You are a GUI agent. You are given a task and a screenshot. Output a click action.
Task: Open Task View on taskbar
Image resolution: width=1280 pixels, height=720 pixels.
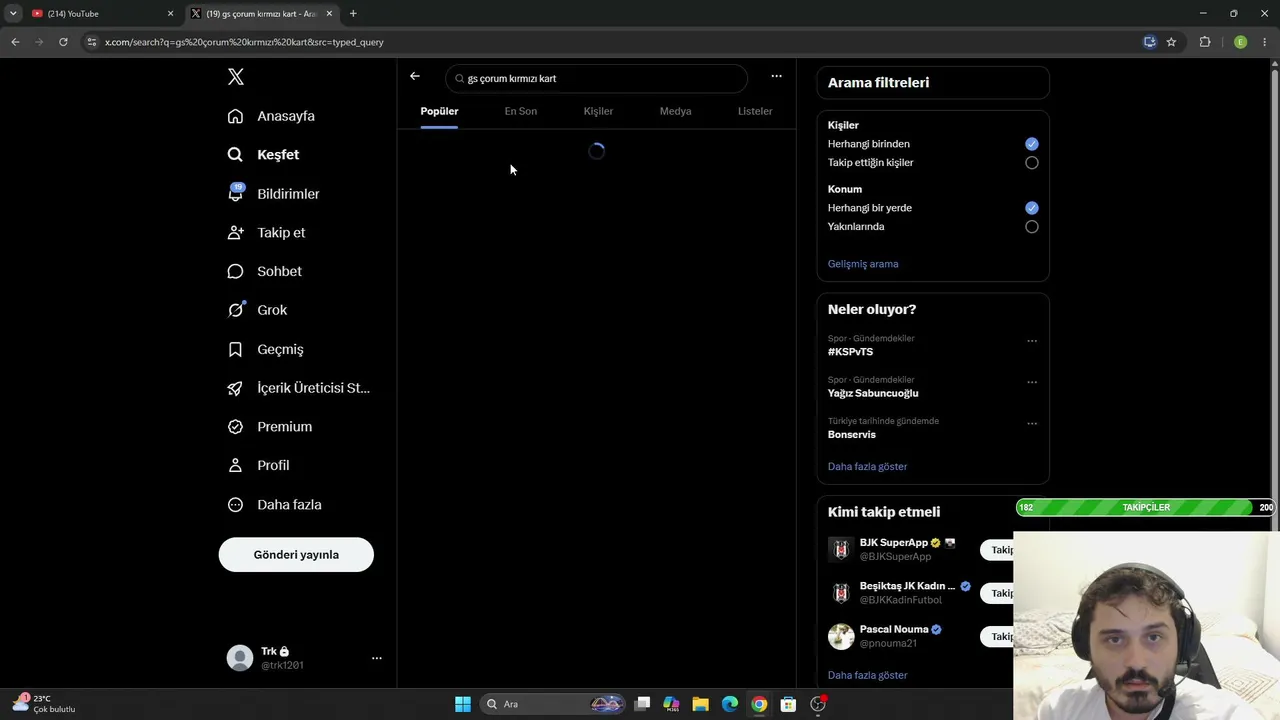tap(643, 704)
